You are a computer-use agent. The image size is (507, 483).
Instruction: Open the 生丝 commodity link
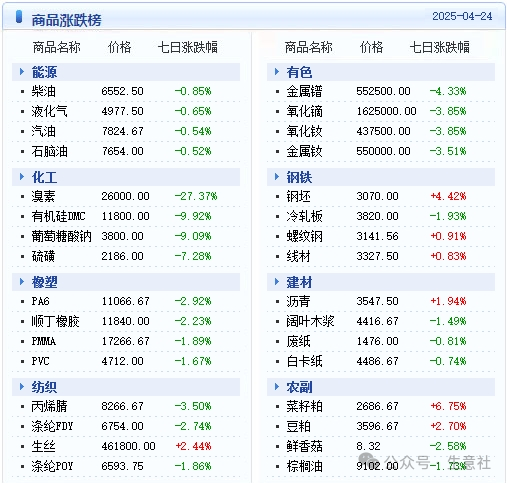[x=43, y=446]
